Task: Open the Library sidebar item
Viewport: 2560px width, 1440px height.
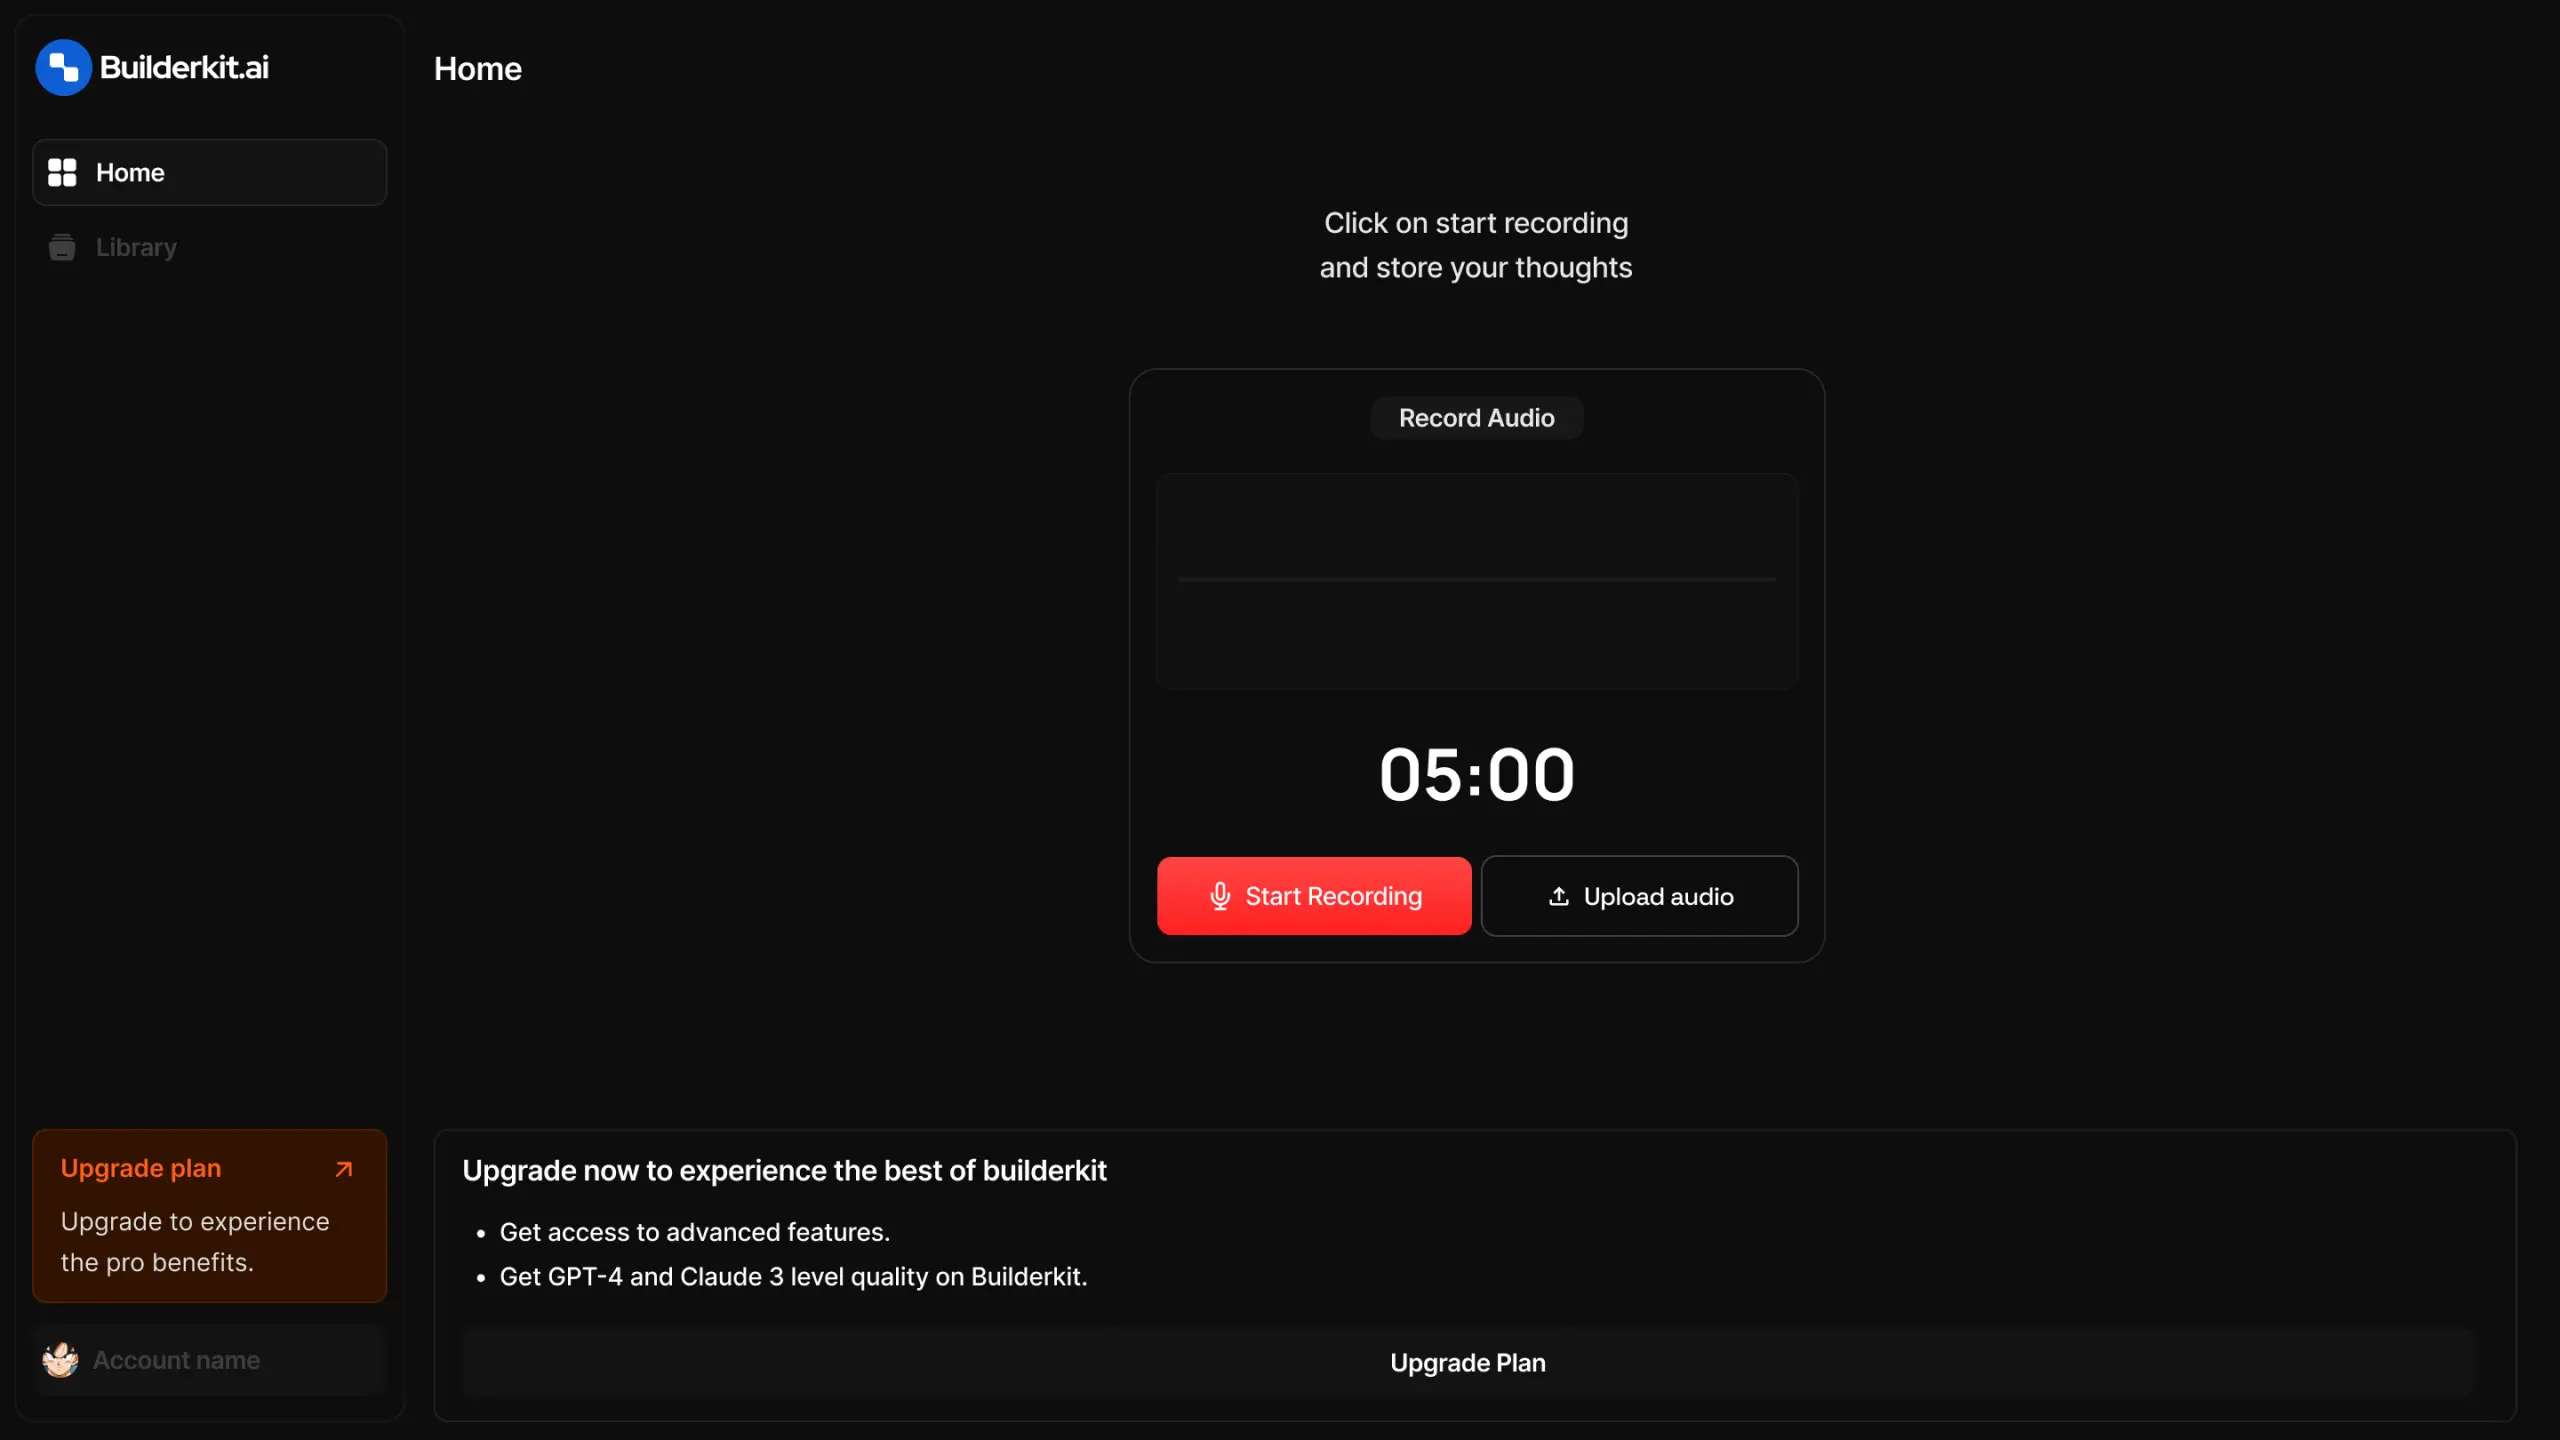Action: point(209,247)
